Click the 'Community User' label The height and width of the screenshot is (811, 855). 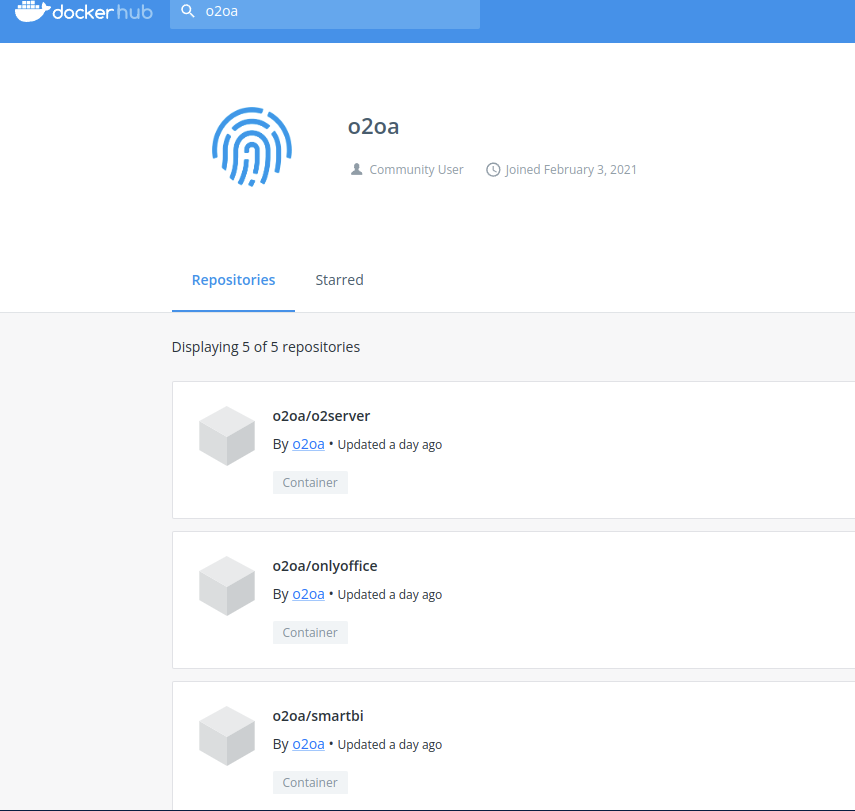[417, 170]
